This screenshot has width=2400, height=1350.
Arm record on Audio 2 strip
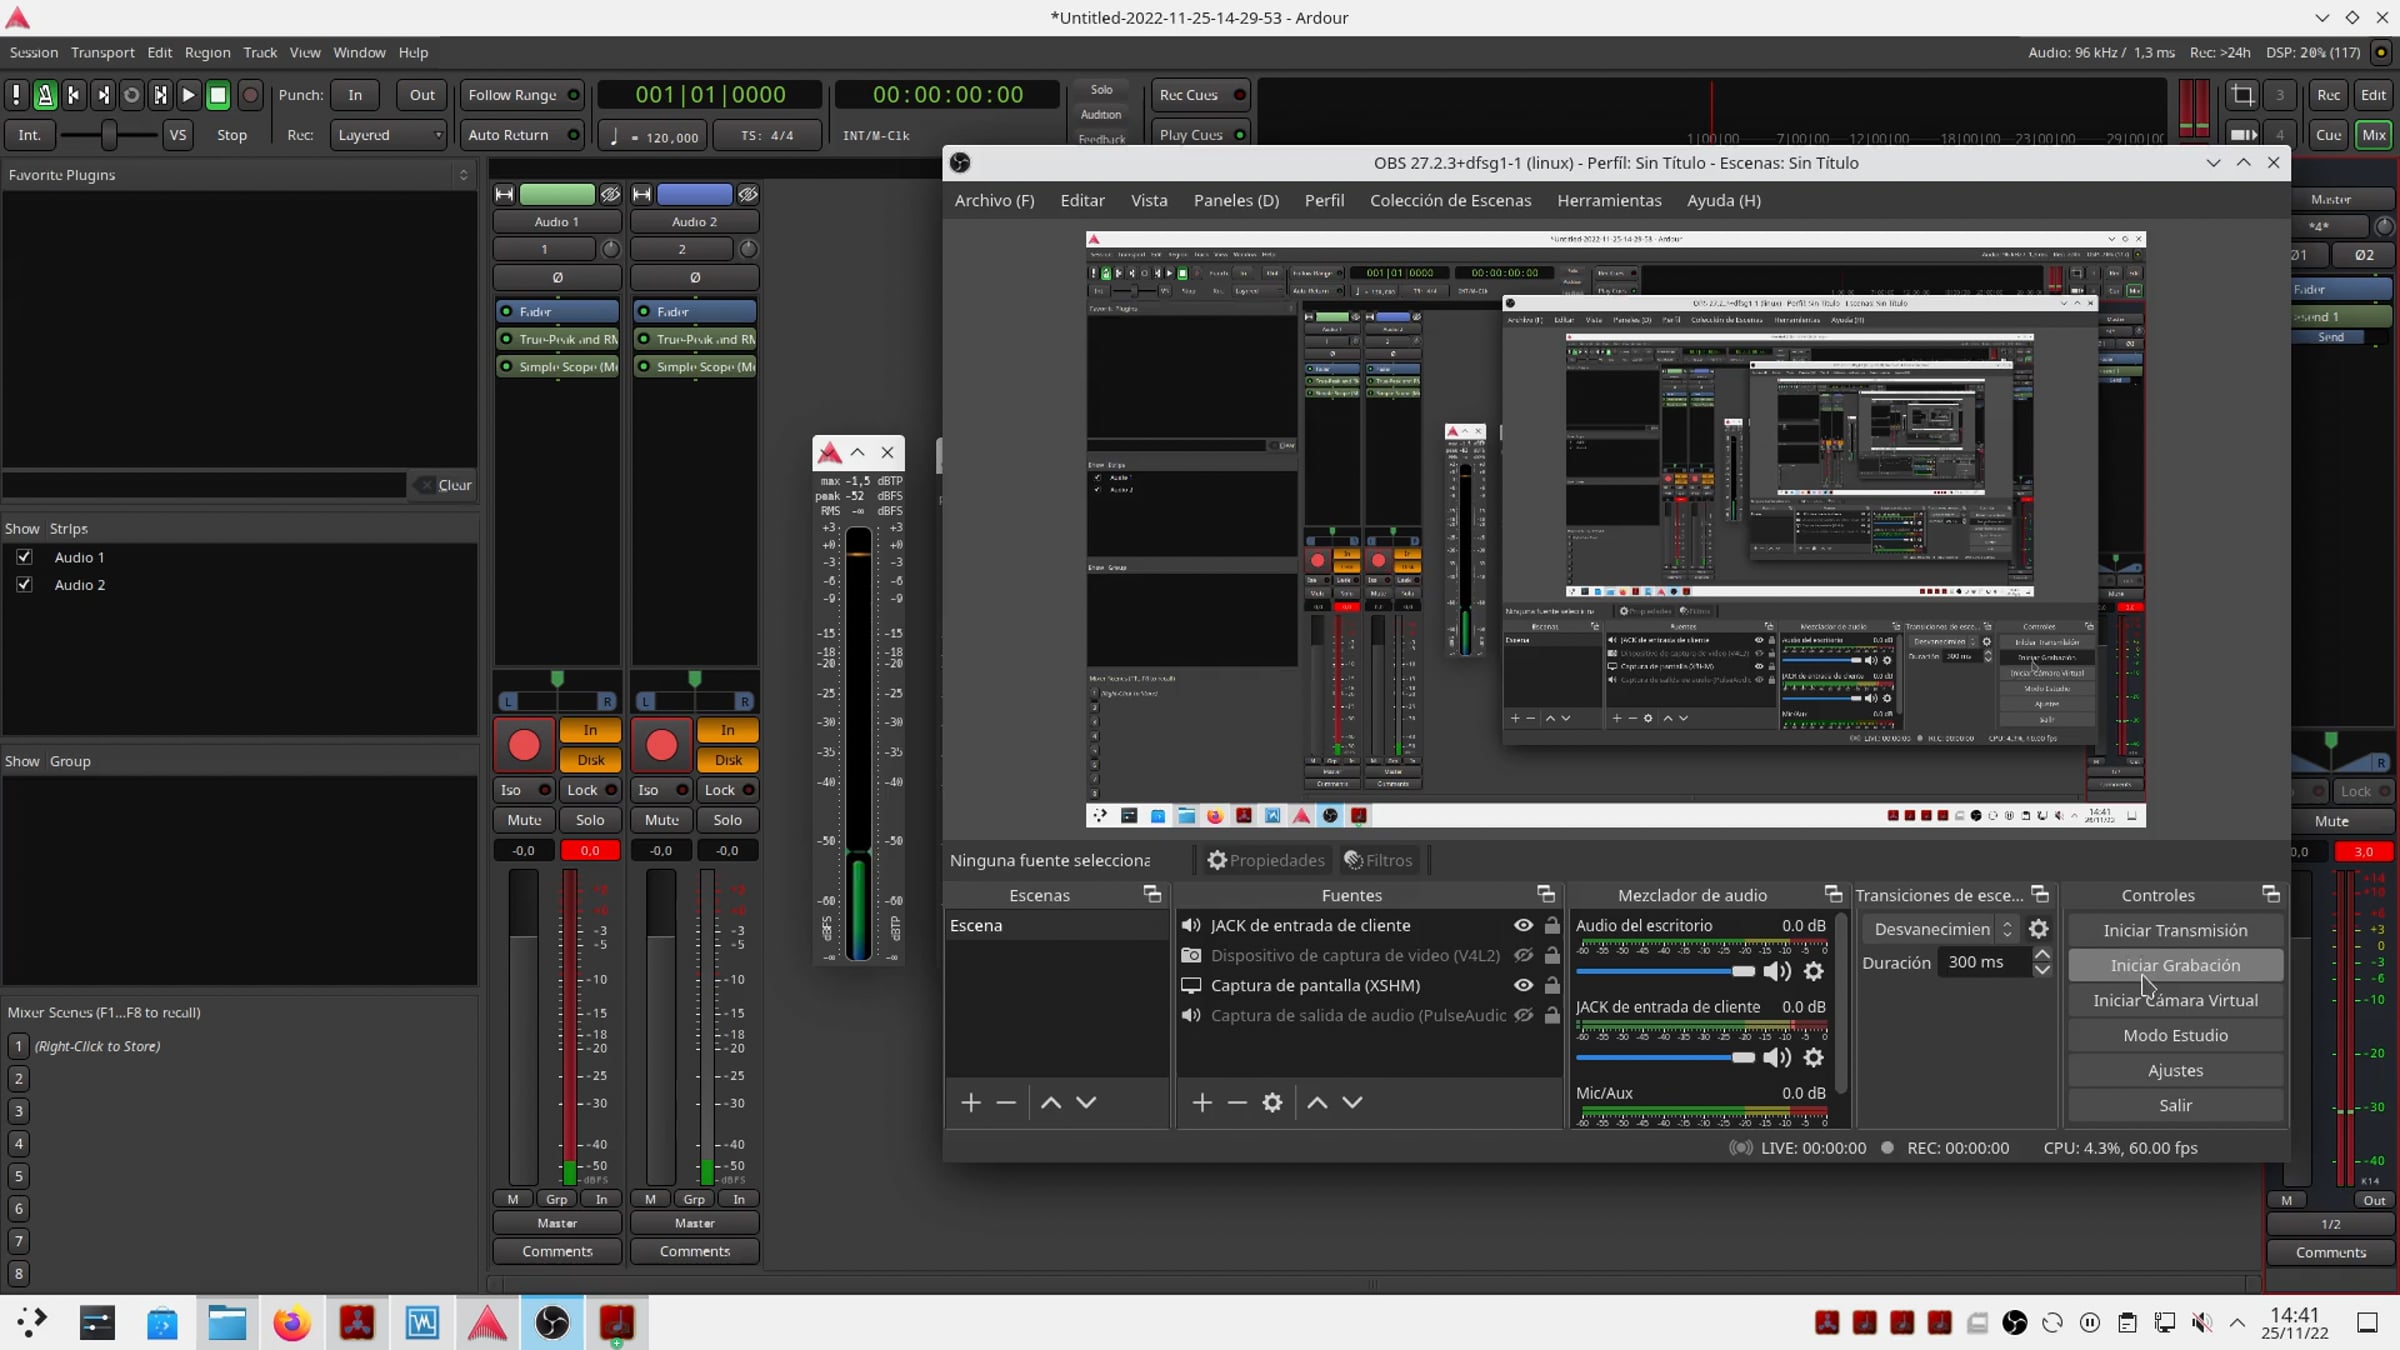(661, 745)
